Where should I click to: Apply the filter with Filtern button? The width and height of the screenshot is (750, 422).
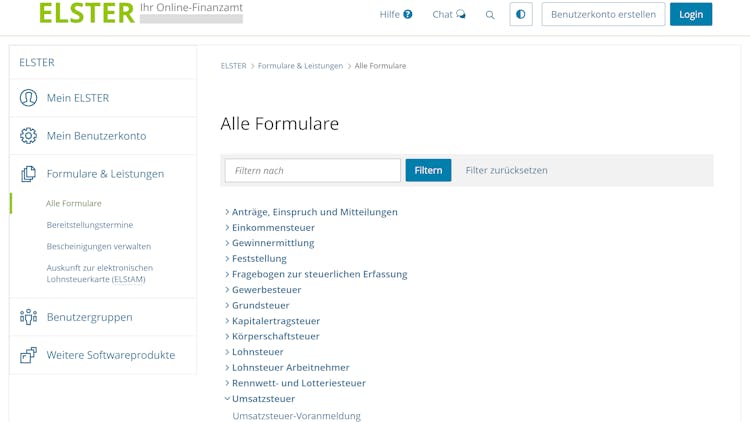(x=428, y=170)
